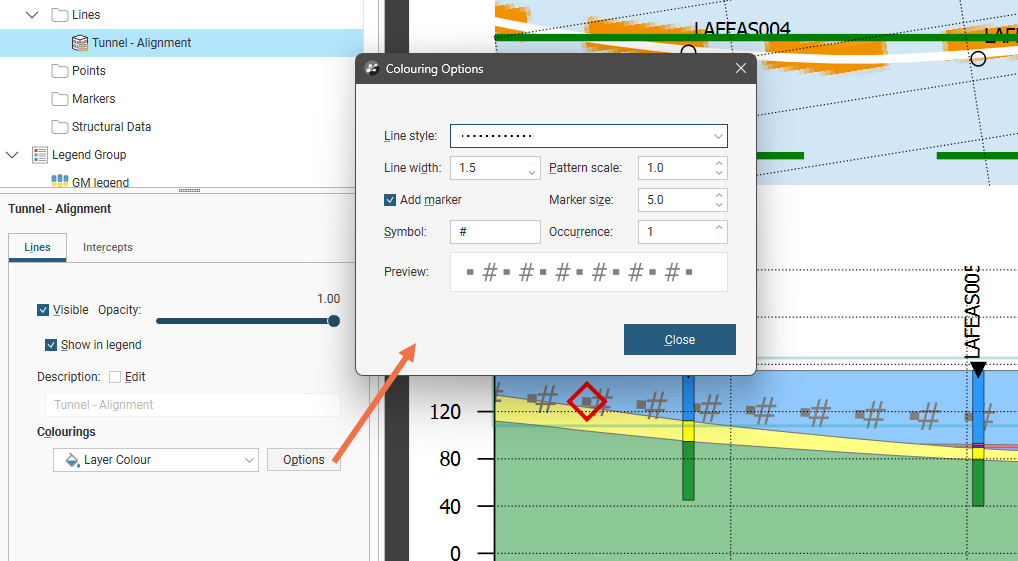Collapse the Lines folder chevron

coord(32,14)
